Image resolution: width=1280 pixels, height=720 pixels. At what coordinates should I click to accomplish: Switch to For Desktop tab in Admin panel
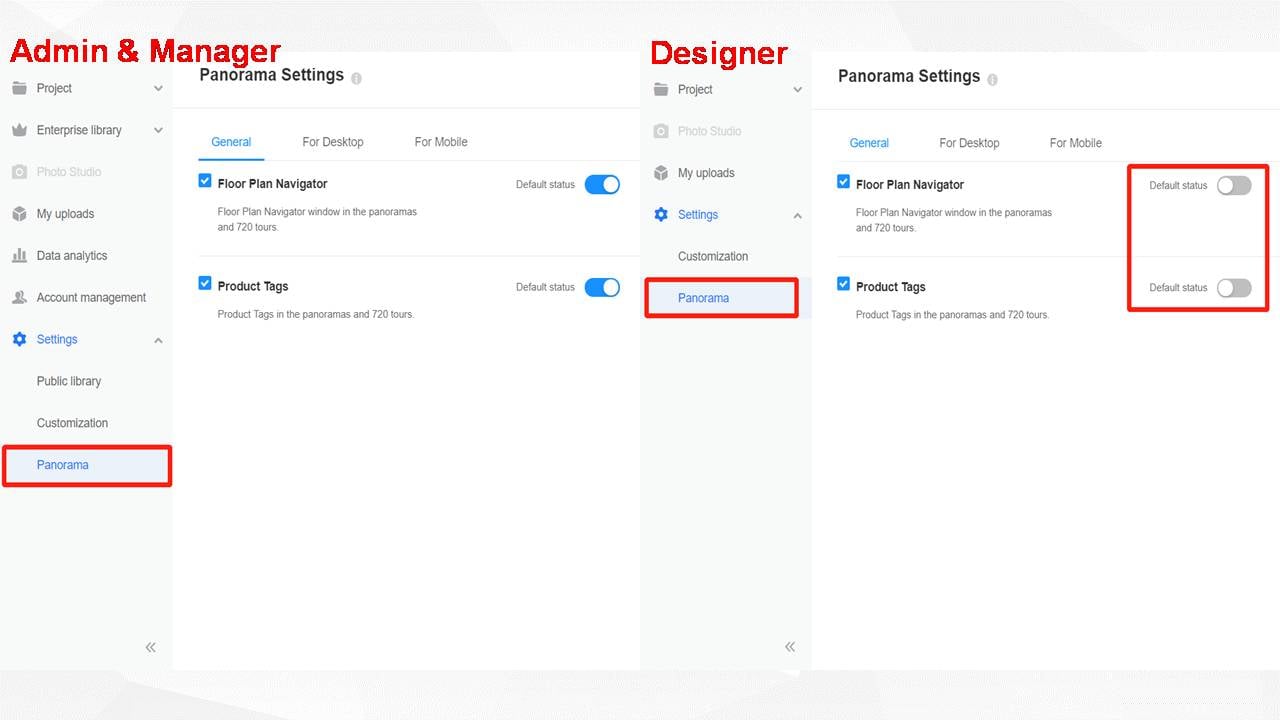pos(333,142)
